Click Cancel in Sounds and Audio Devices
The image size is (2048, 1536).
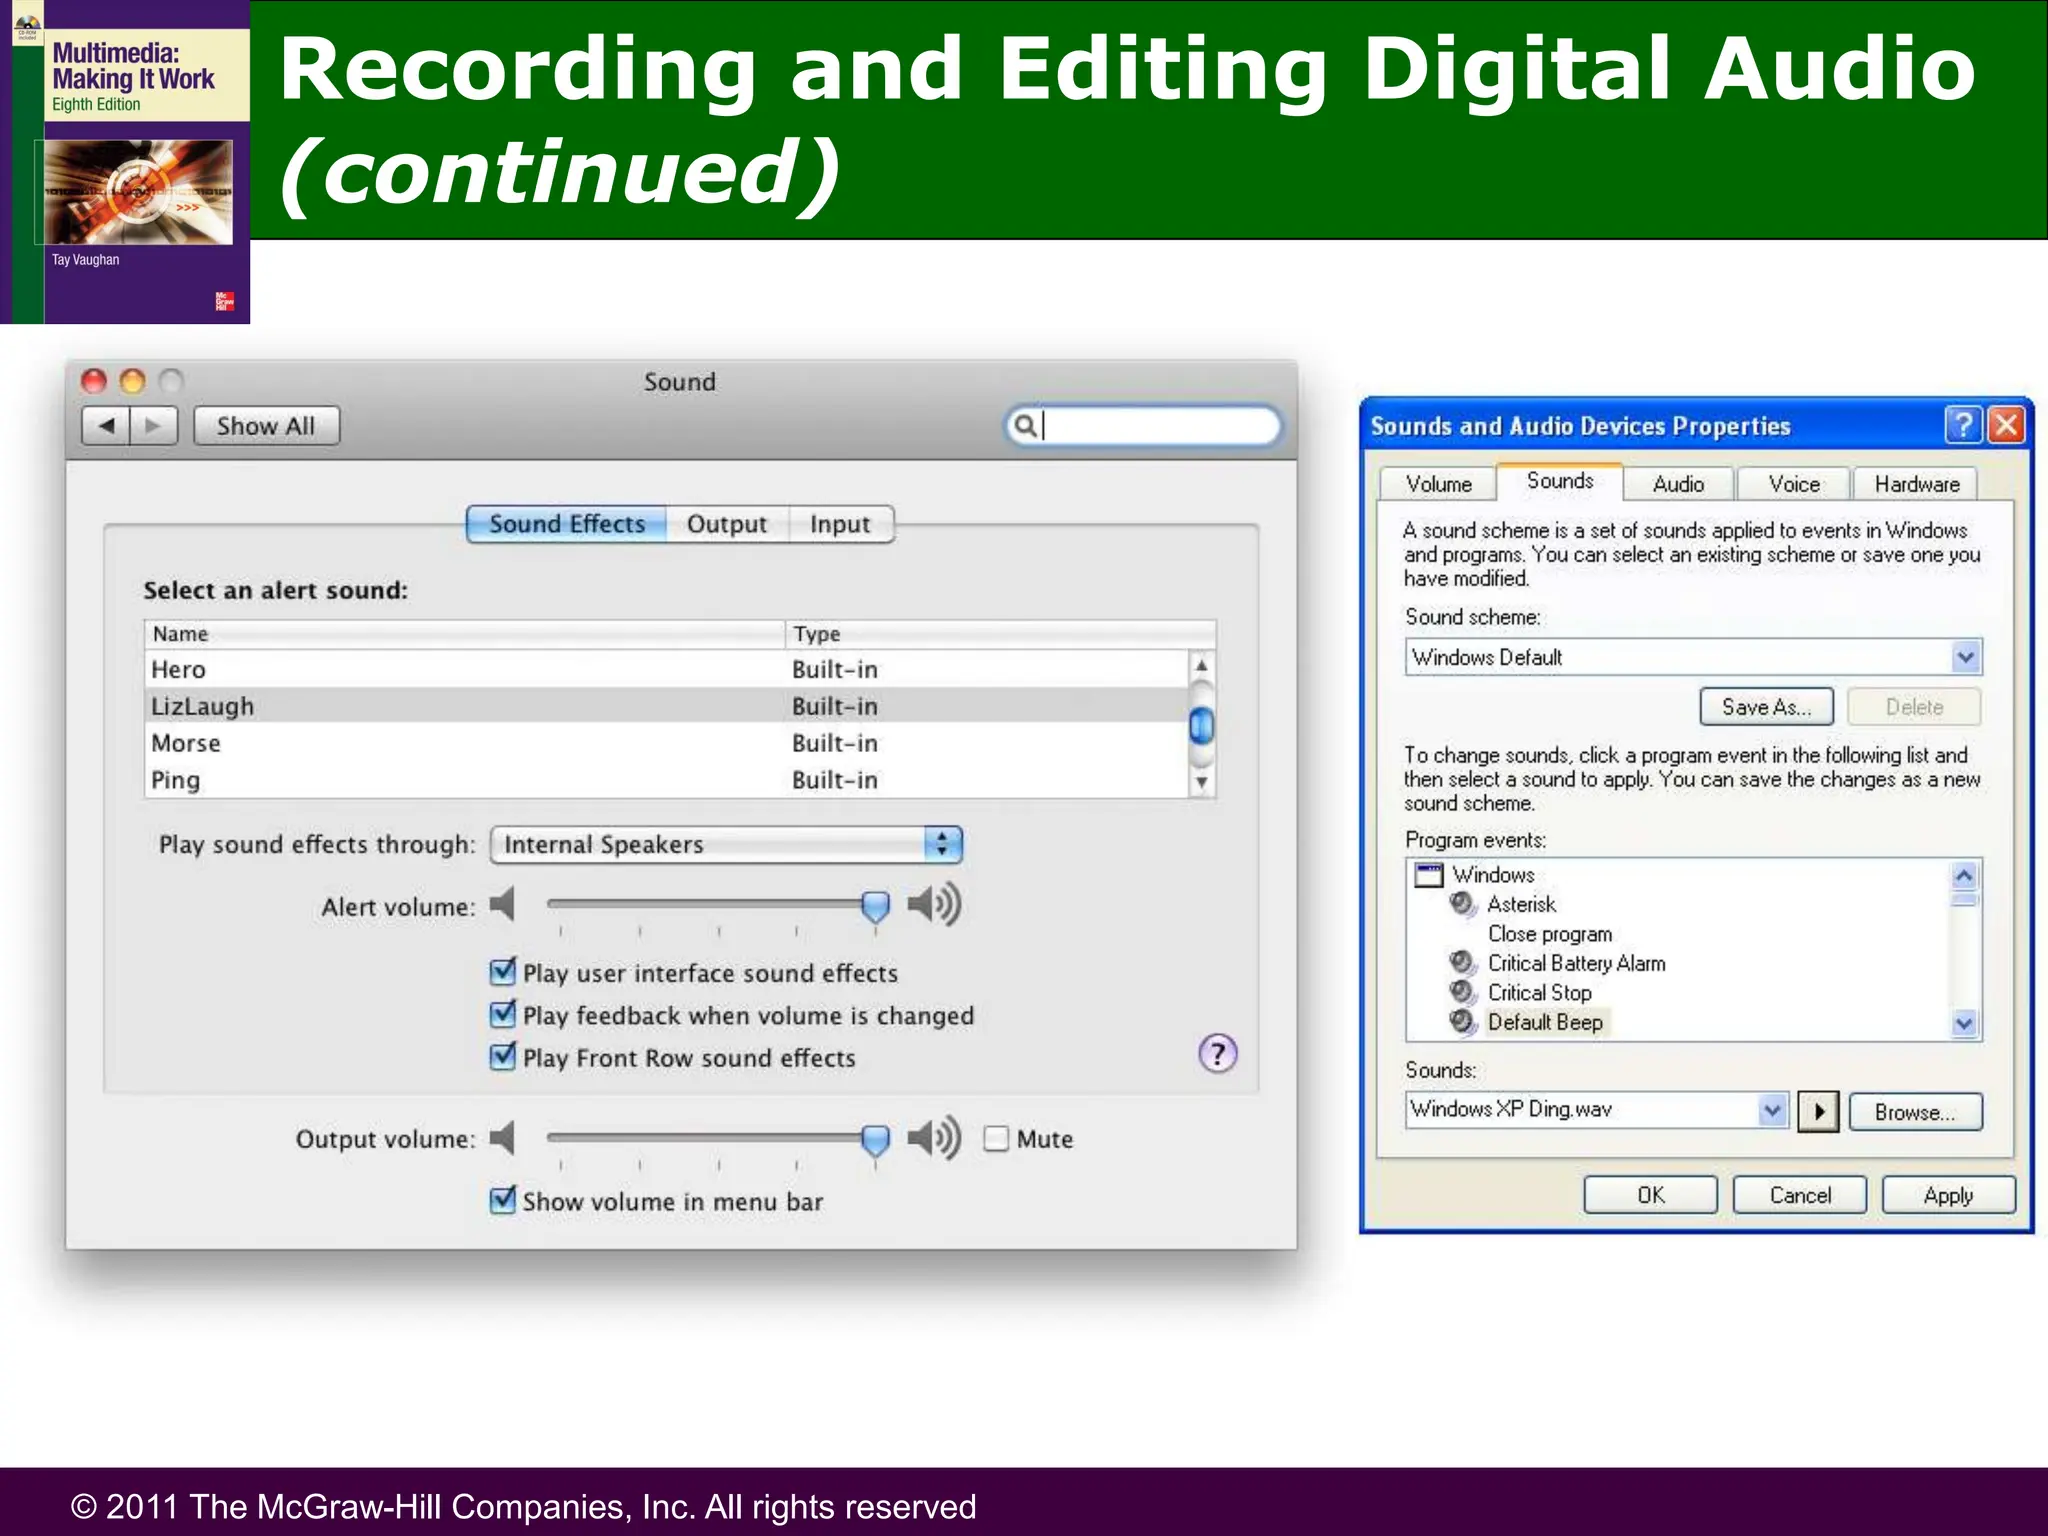click(1799, 1195)
